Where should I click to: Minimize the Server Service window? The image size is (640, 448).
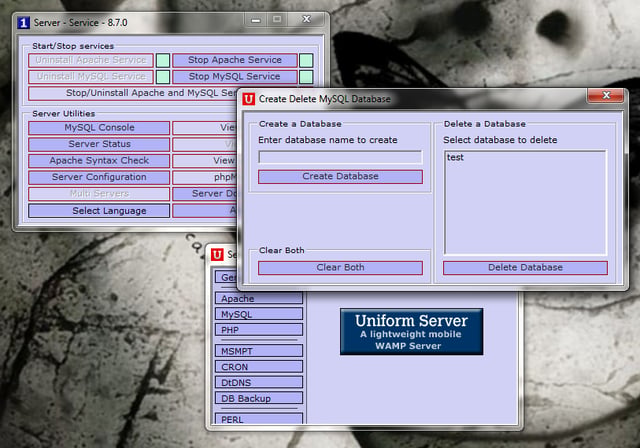pos(256,20)
